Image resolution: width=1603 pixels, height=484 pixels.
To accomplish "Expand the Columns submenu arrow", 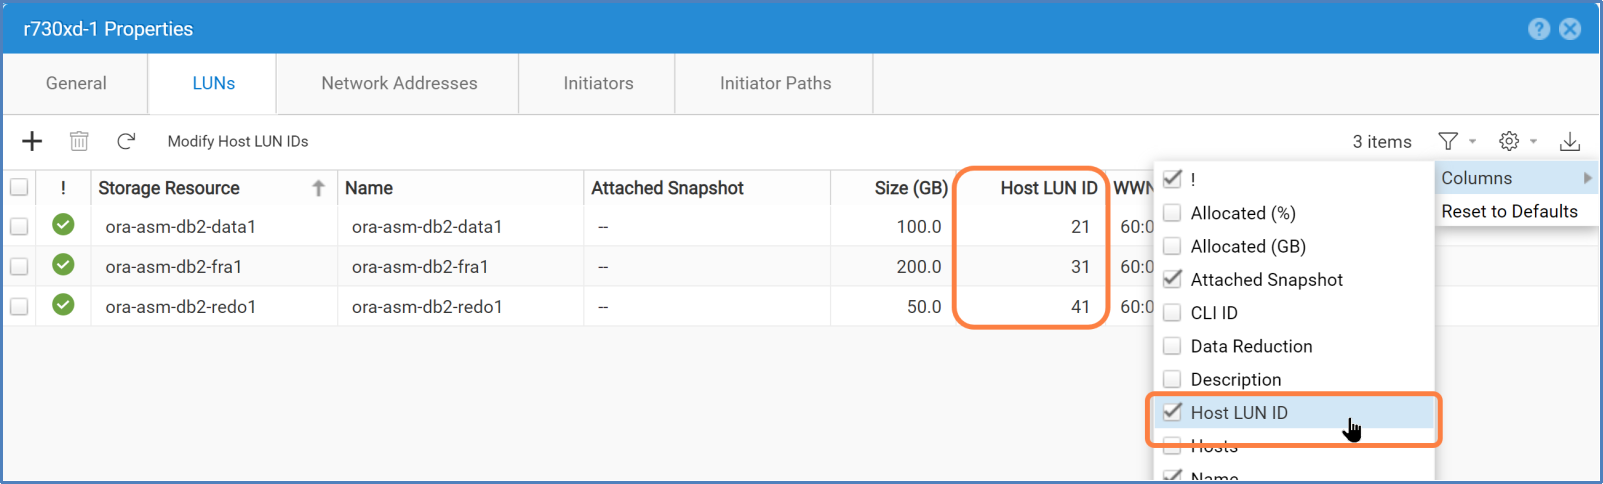I will pyautogui.click(x=1587, y=178).
